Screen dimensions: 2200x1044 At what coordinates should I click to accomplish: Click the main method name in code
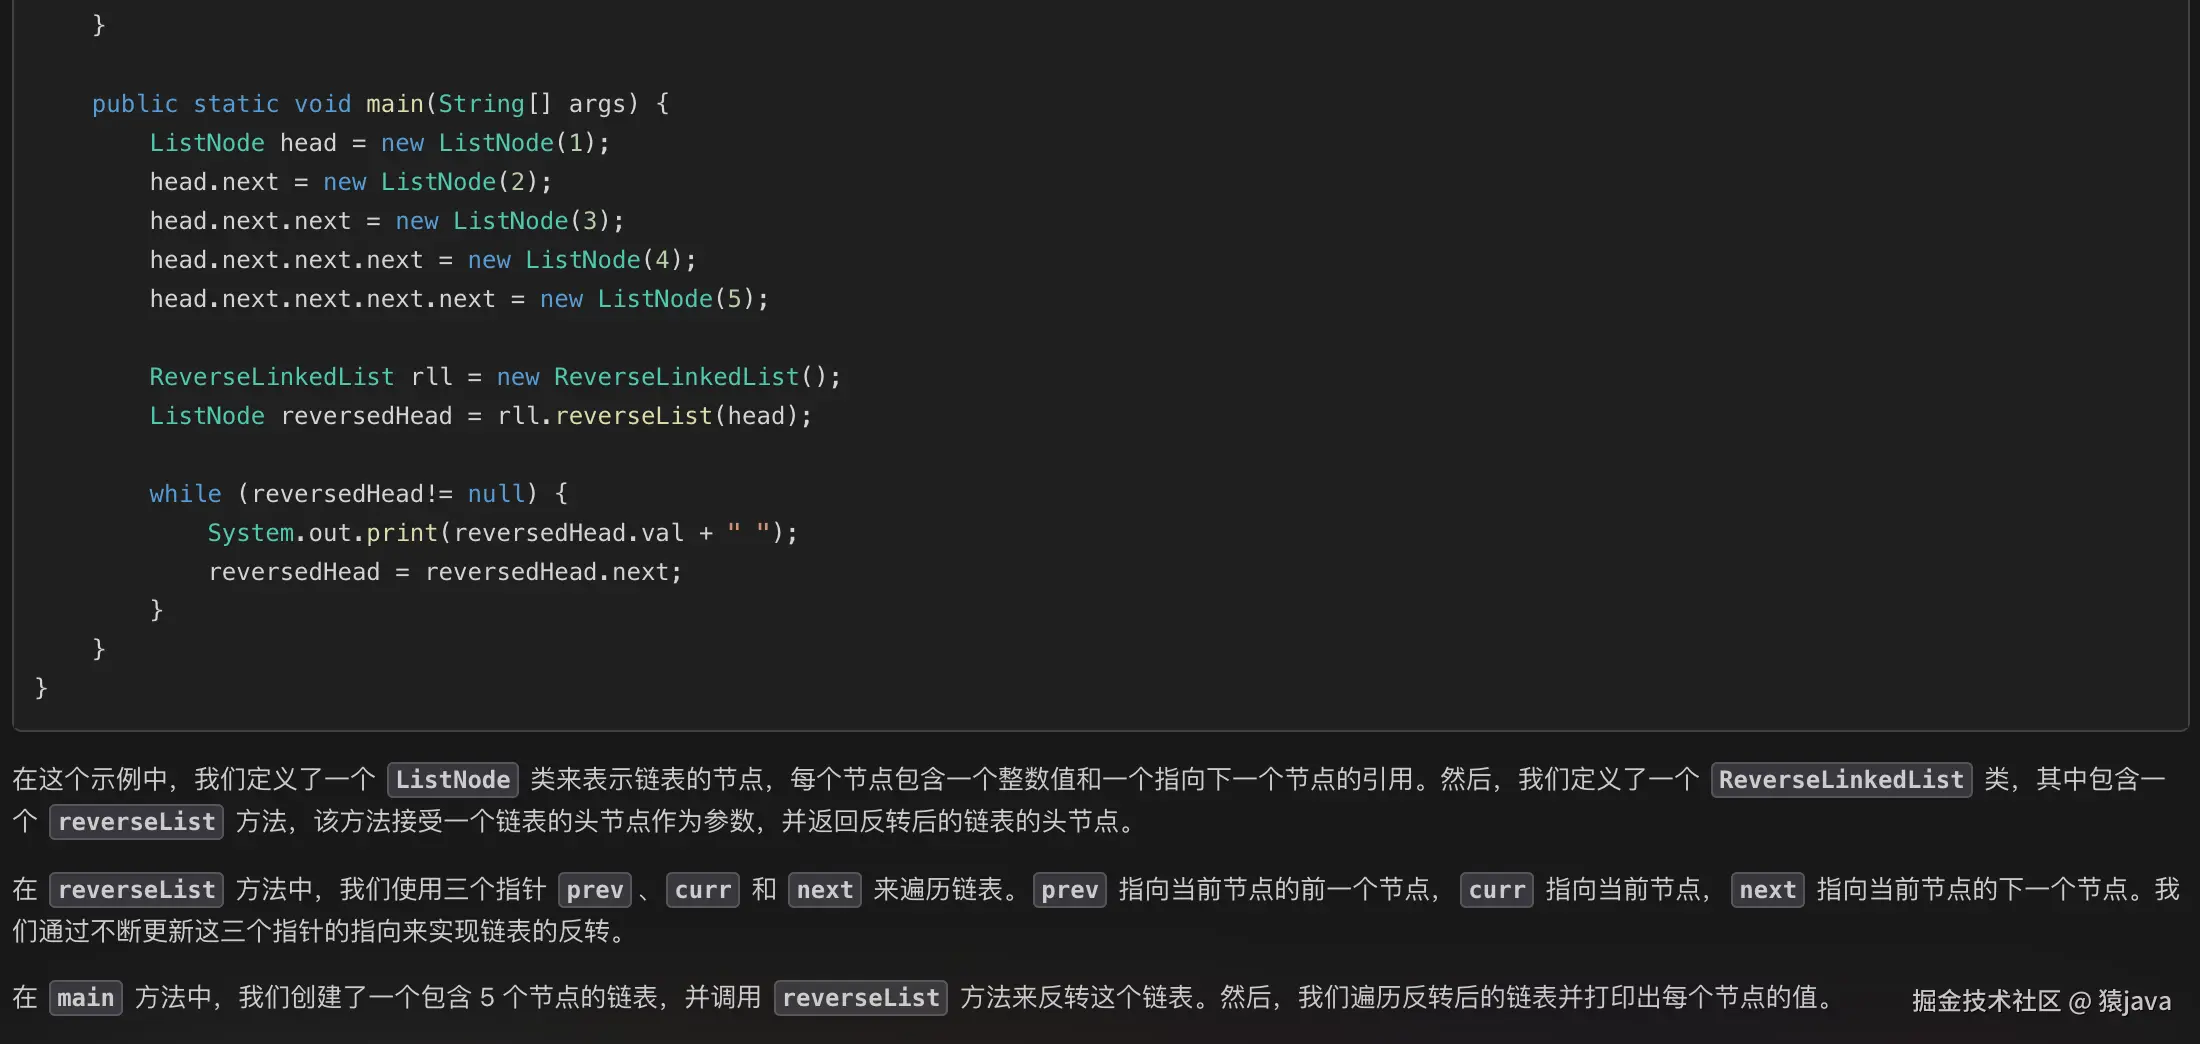(x=394, y=104)
